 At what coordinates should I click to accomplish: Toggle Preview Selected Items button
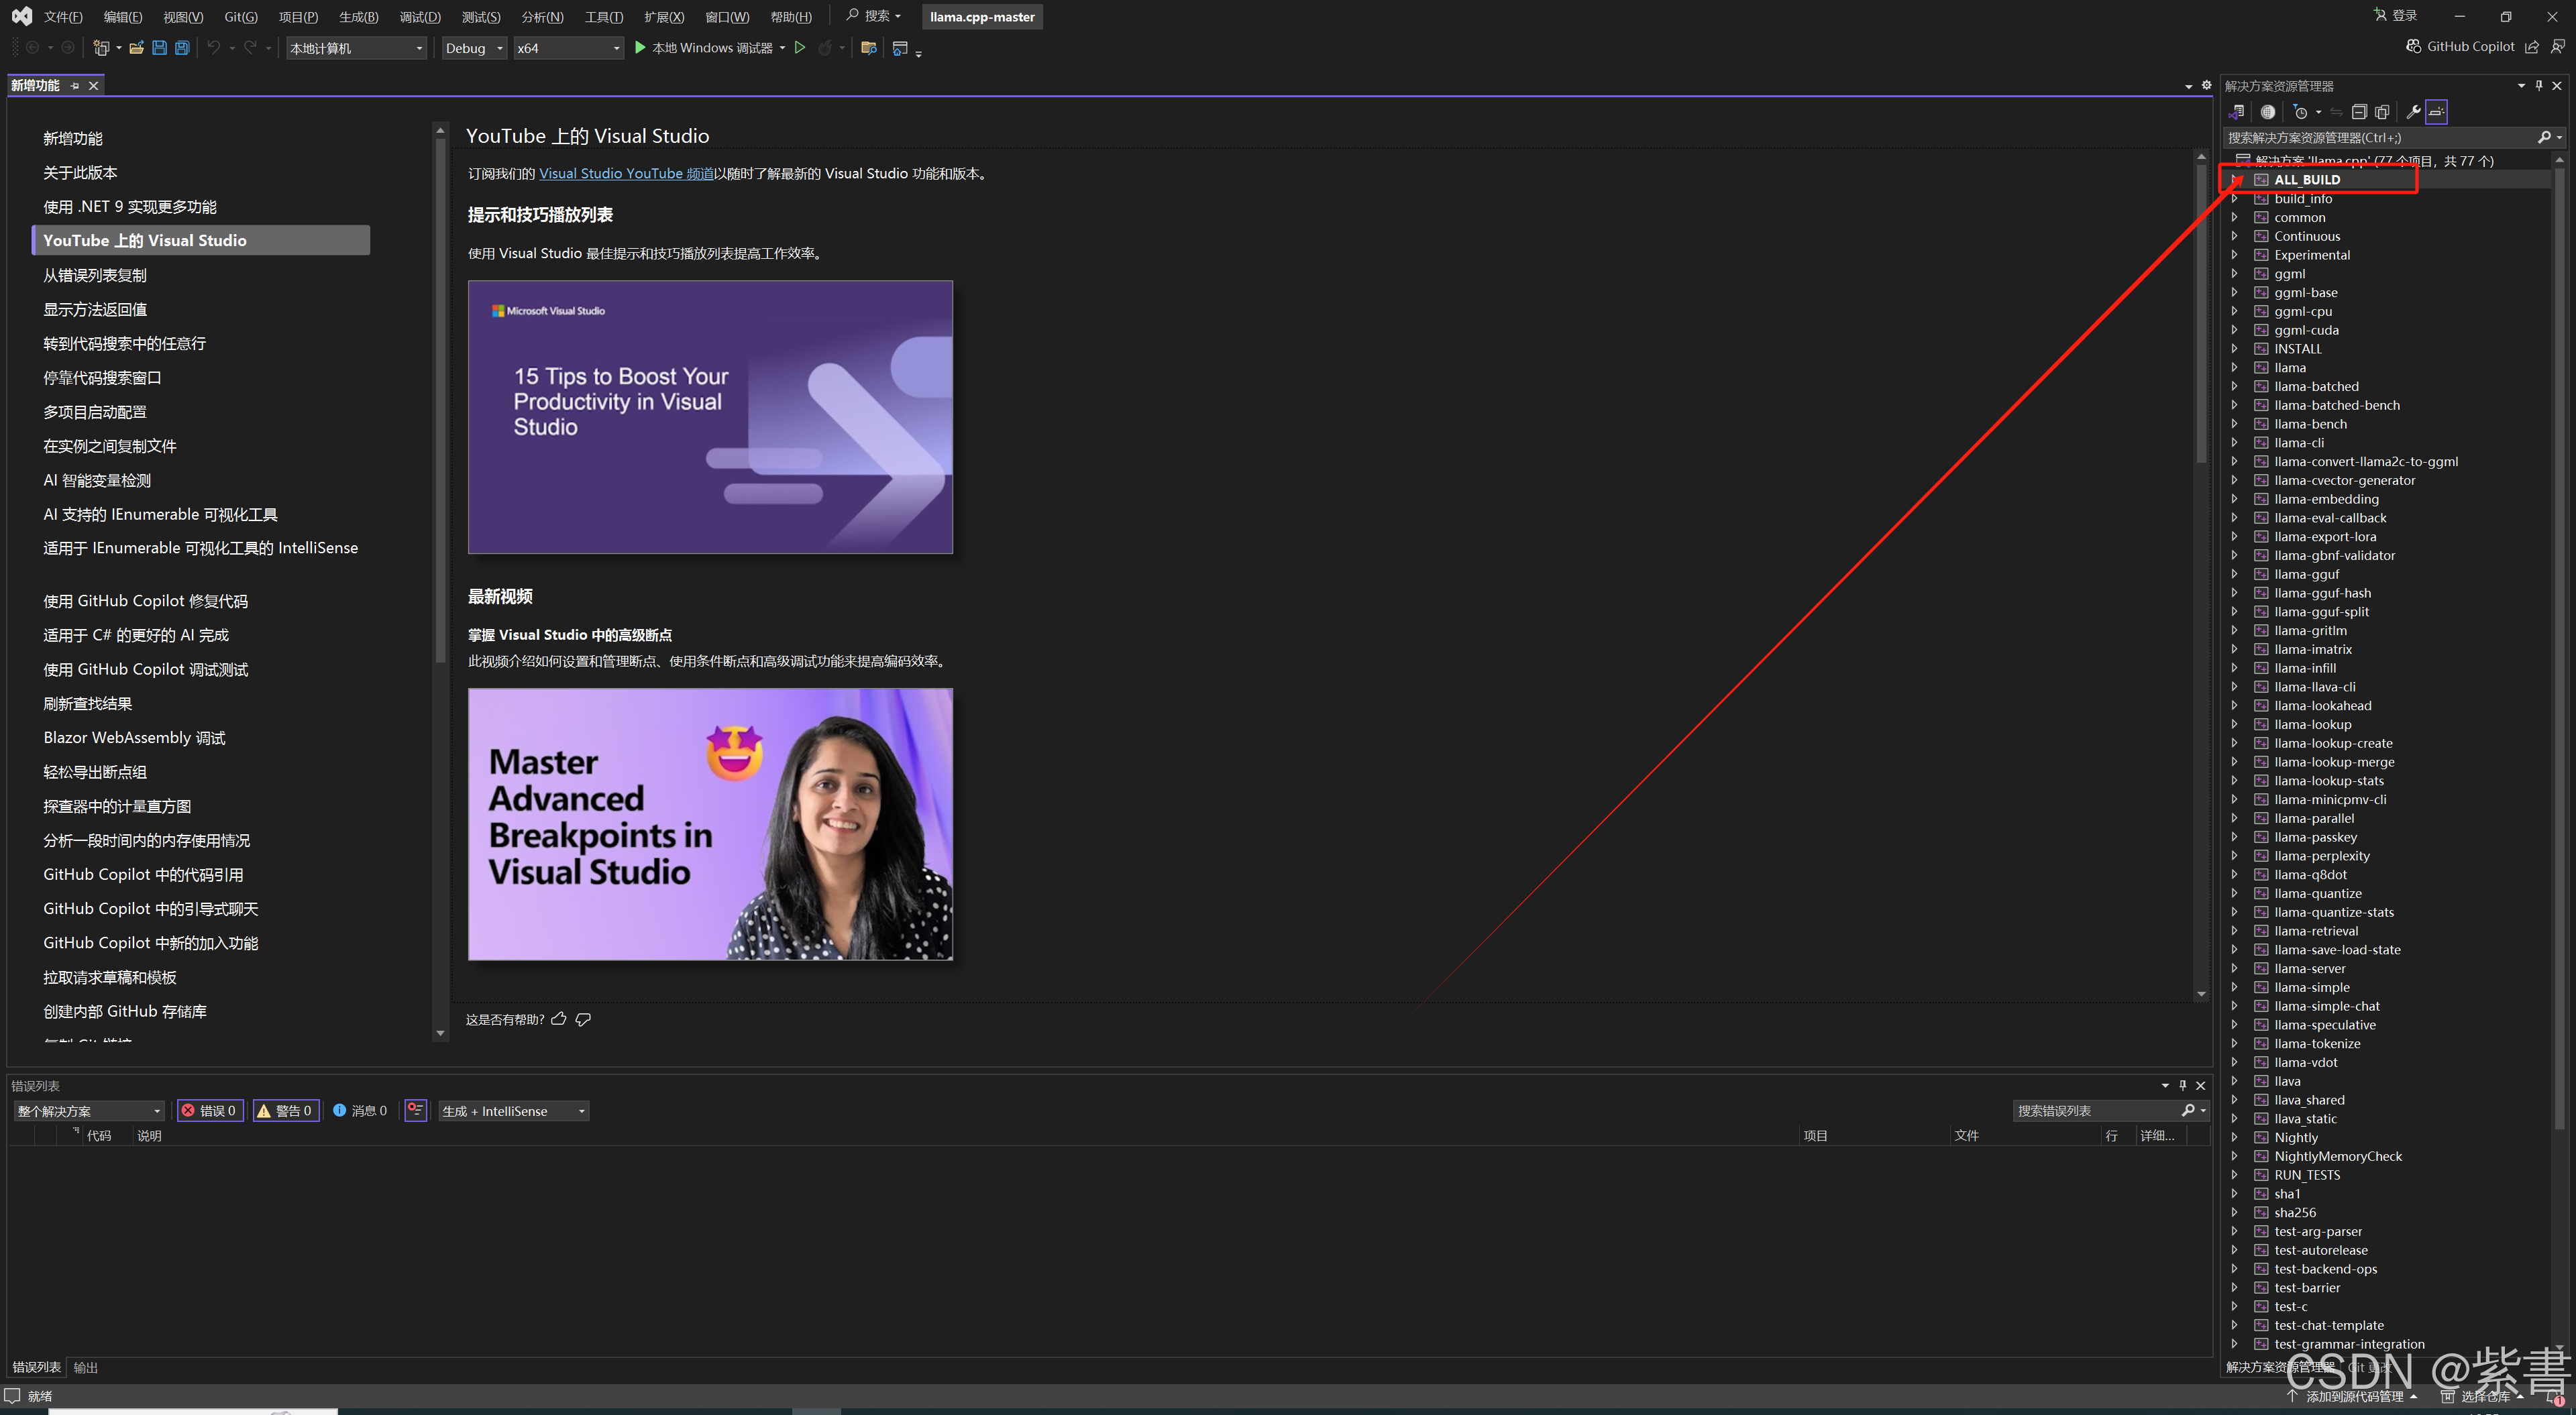pos(2437,112)
